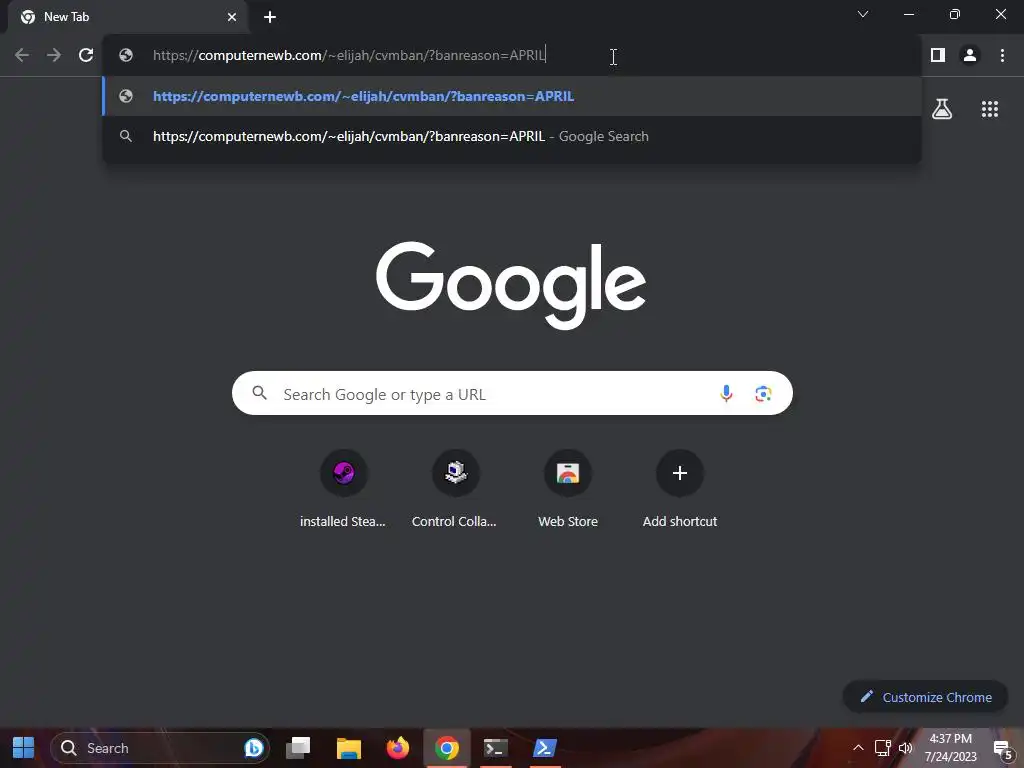
Task: Click the address bar URL text
Action: click(x=349, y=56)
